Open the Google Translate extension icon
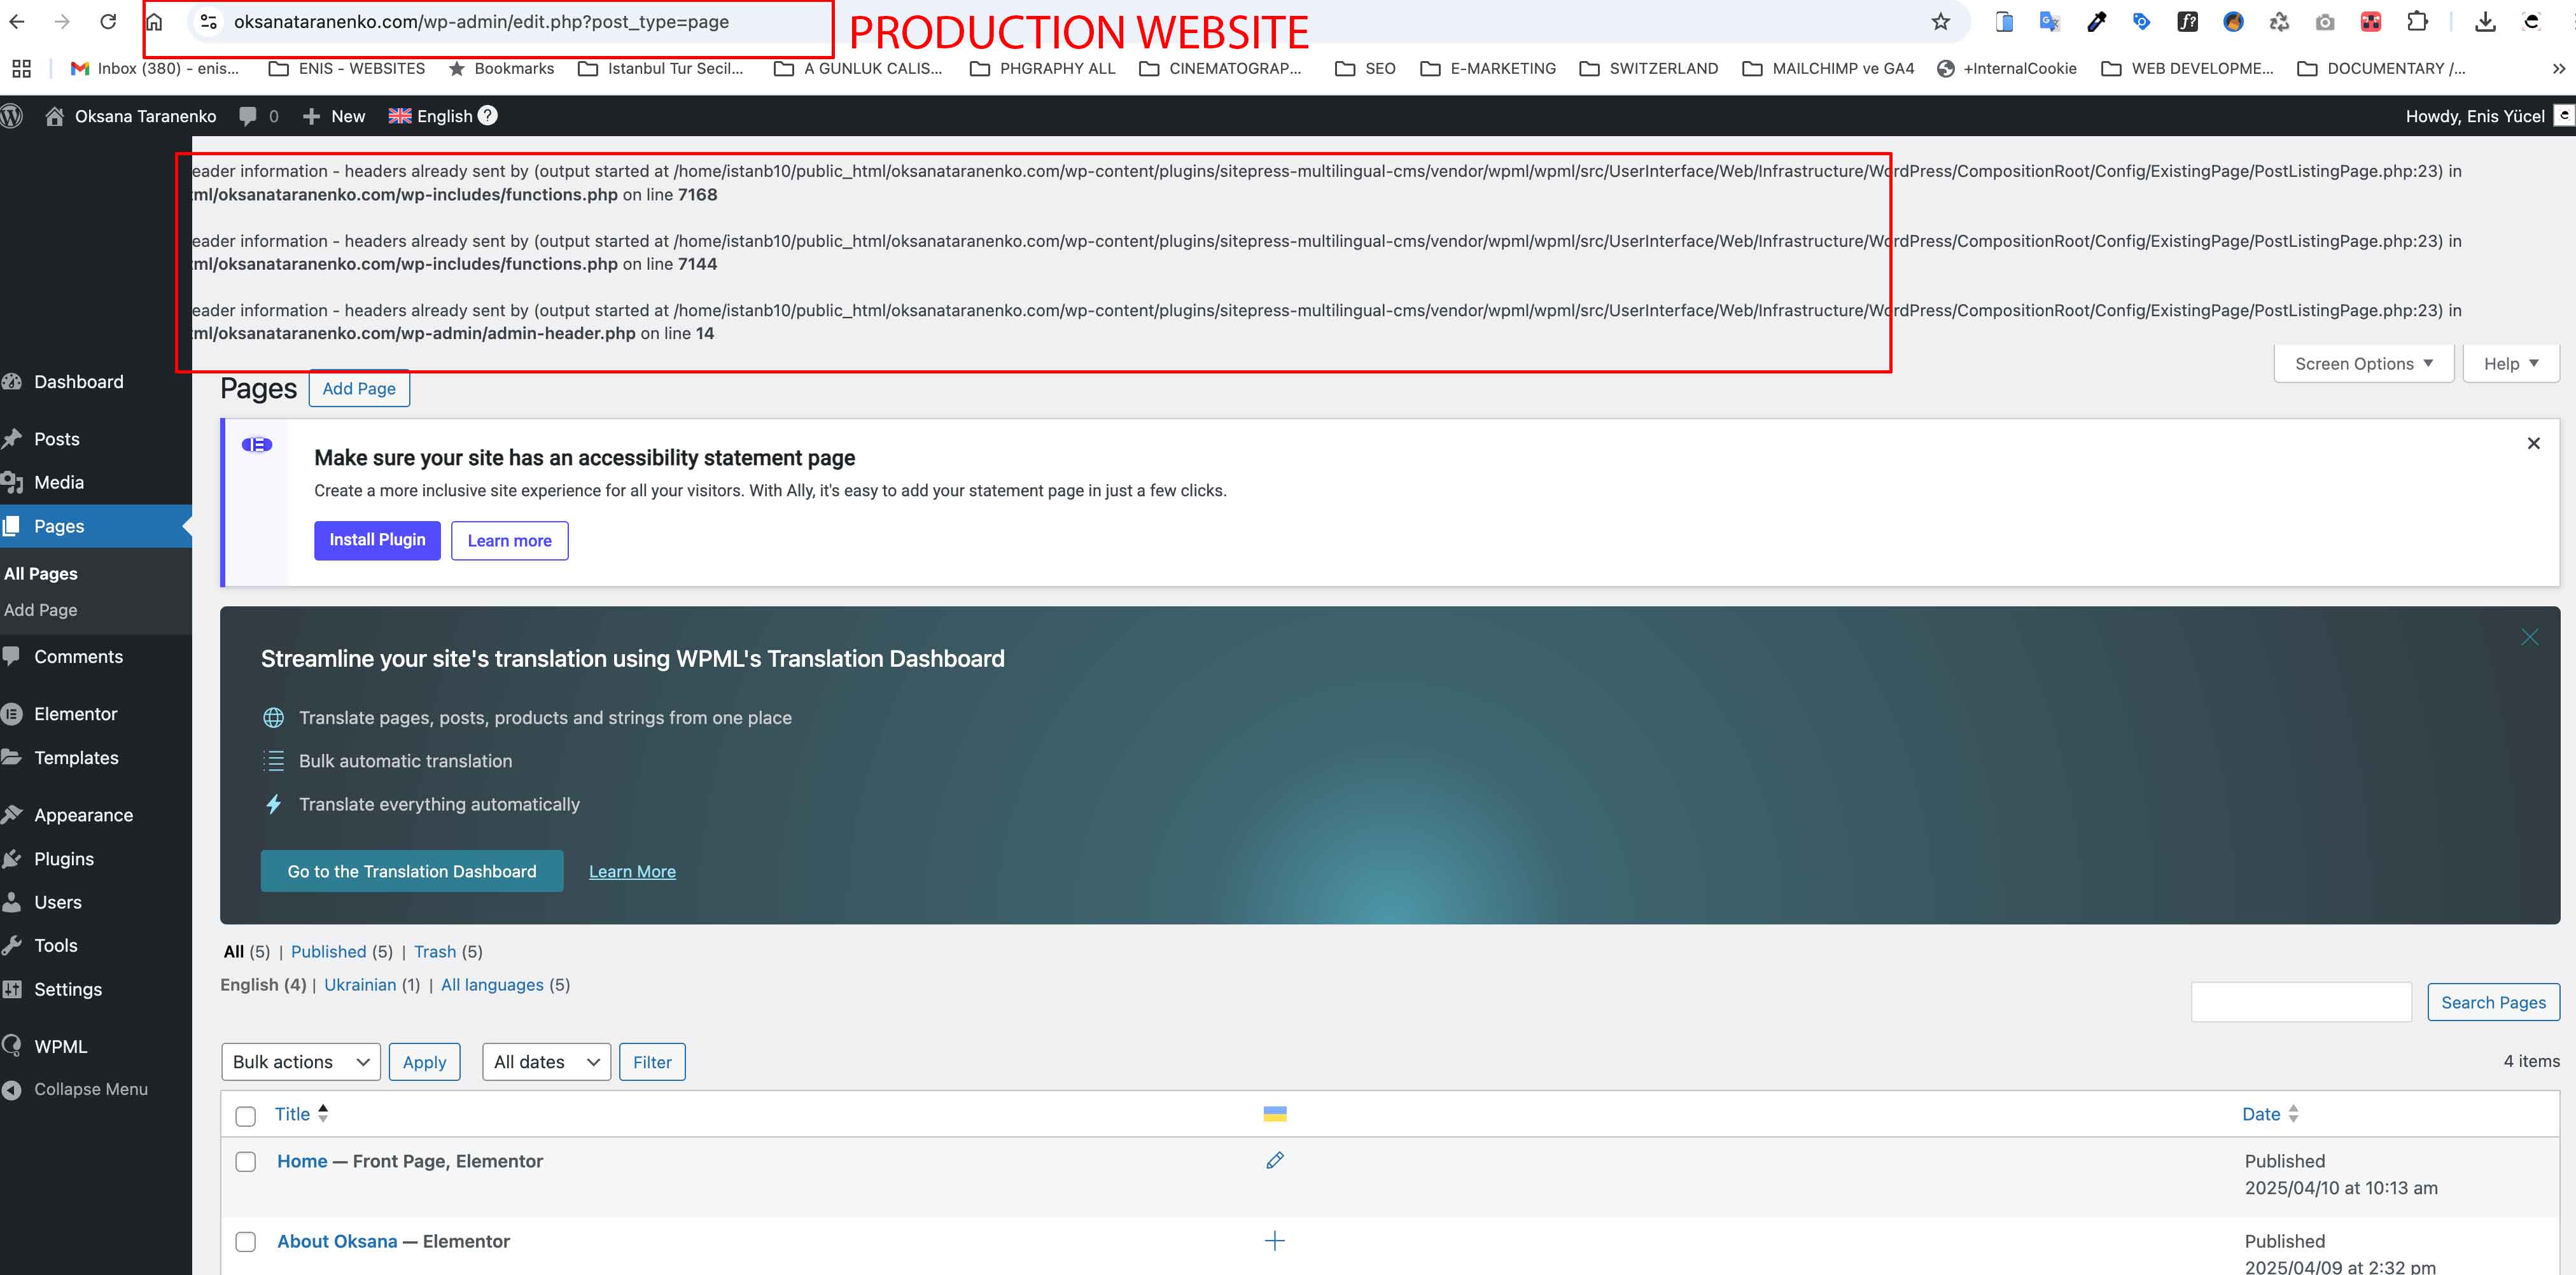 [2050, 21]
